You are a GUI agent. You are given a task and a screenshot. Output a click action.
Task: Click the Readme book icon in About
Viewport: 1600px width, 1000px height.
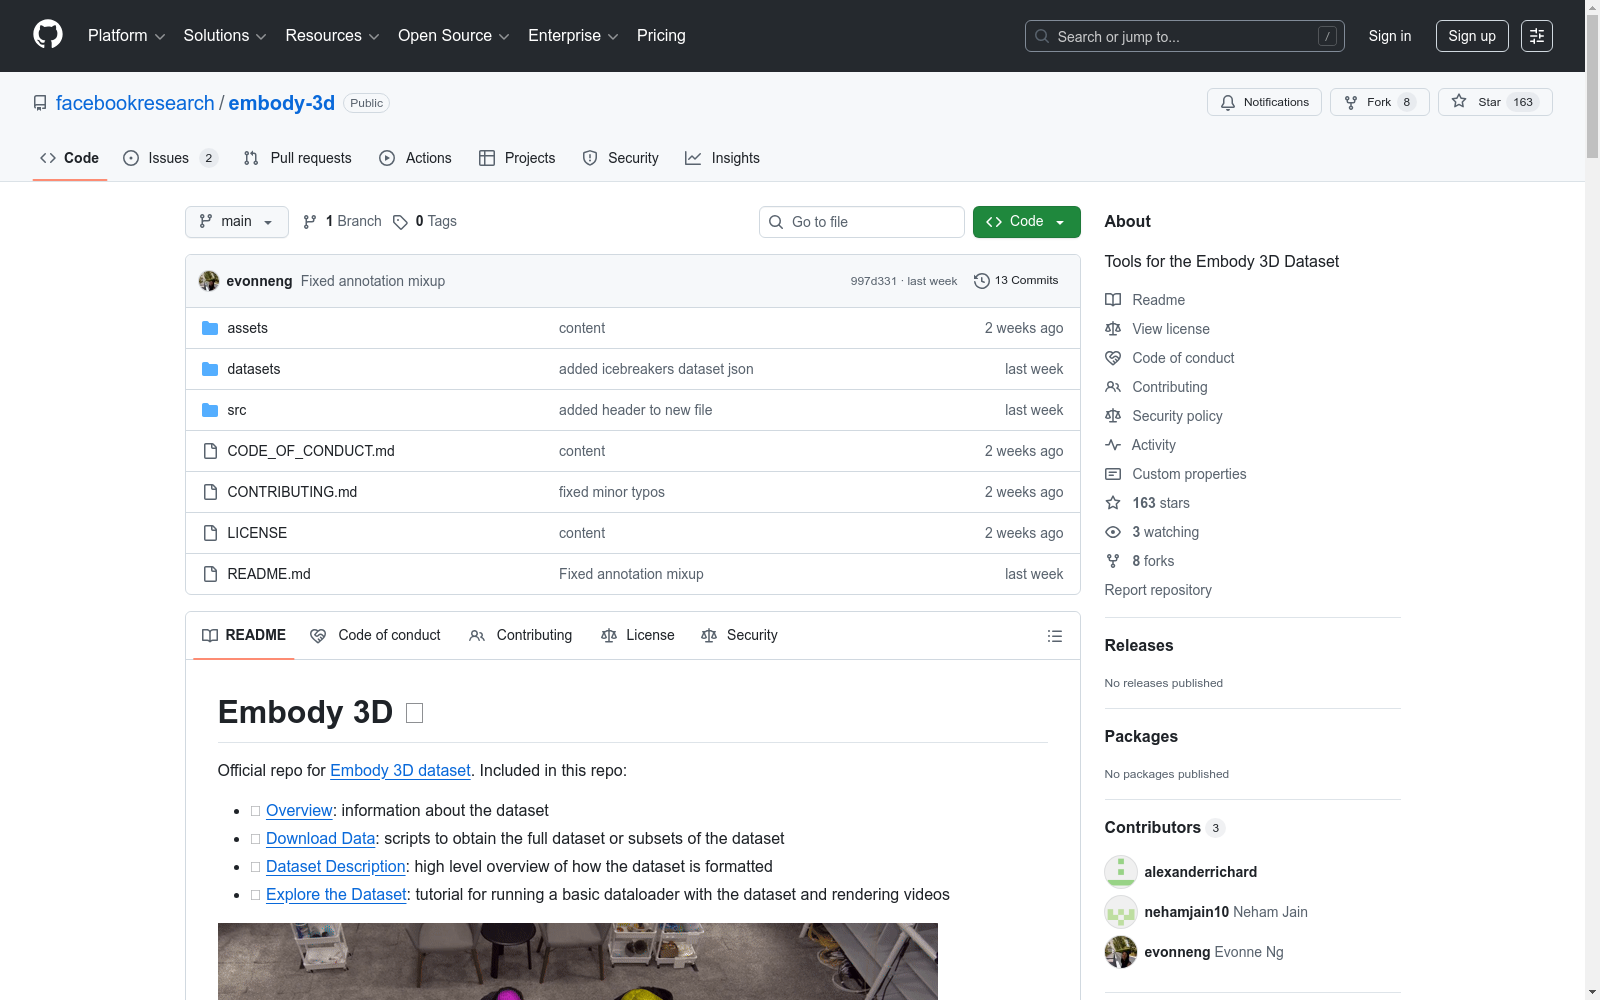click(1113, 300)
